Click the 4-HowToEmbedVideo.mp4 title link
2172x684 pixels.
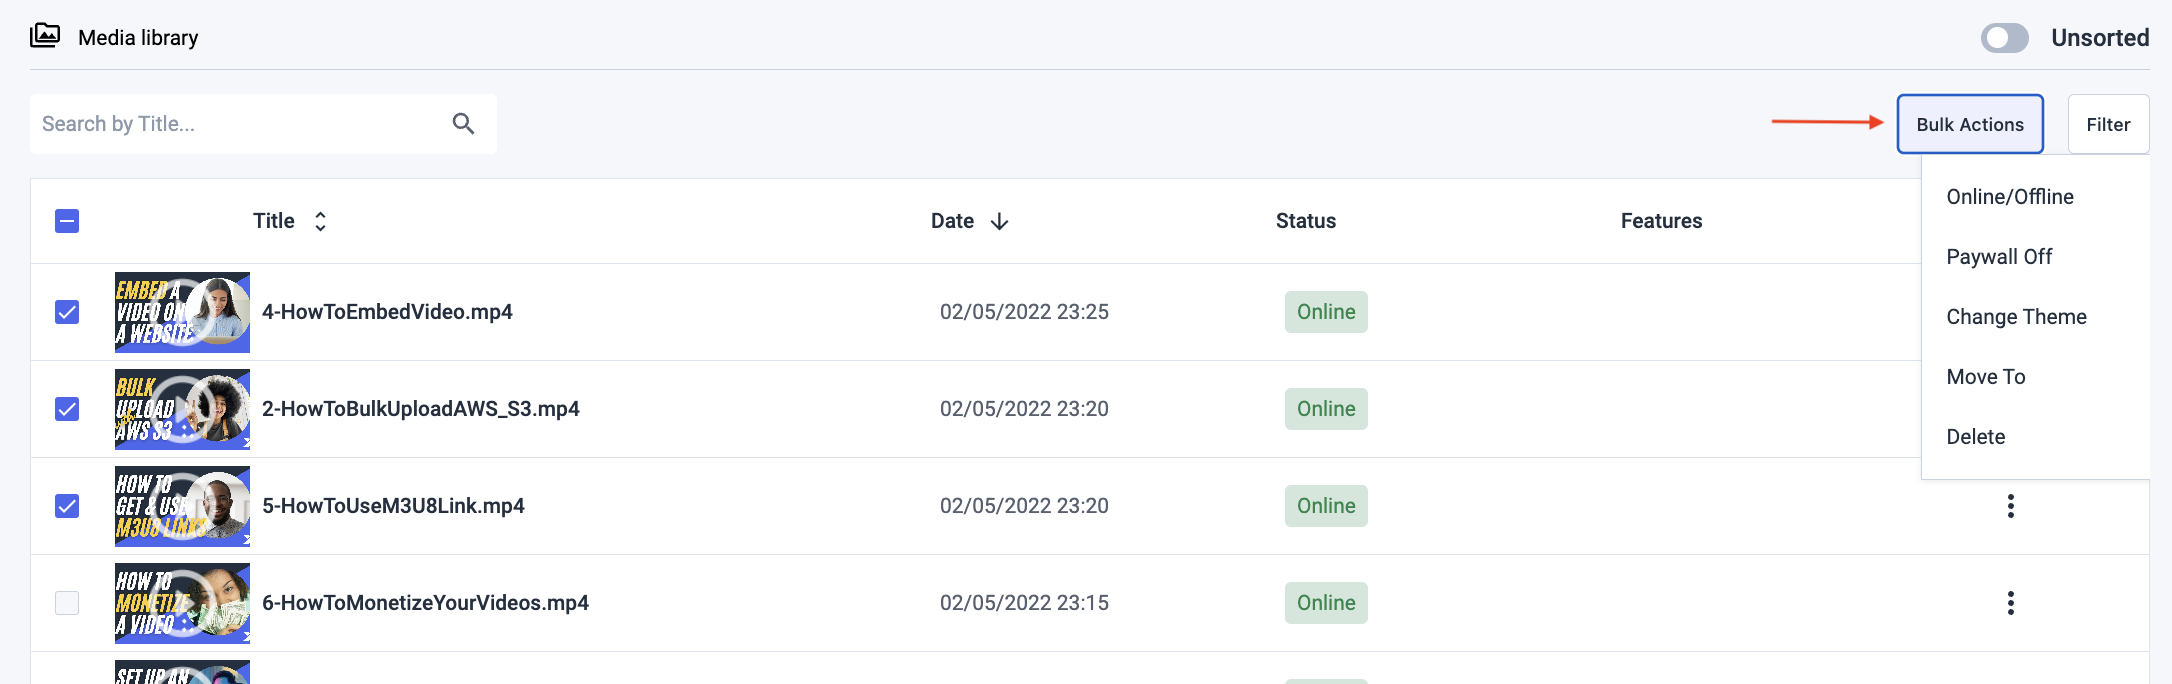[x=387, y=312]
